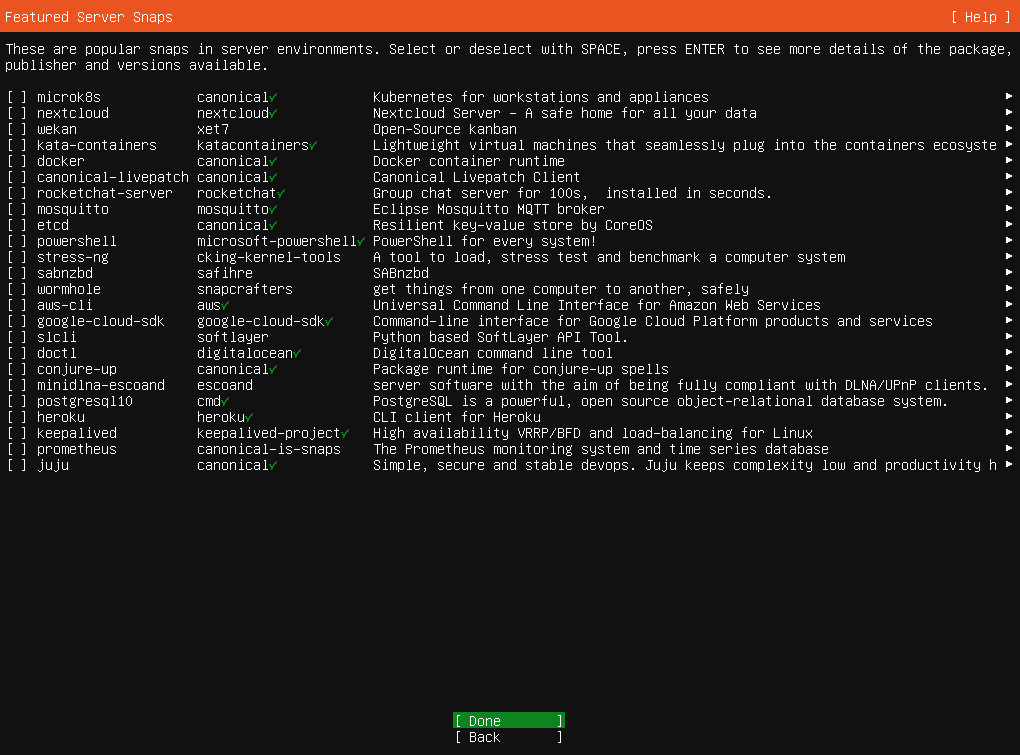Click verified checkmark next to microsoft-powershell
The image size is (1020, 755).
(361, 241)
